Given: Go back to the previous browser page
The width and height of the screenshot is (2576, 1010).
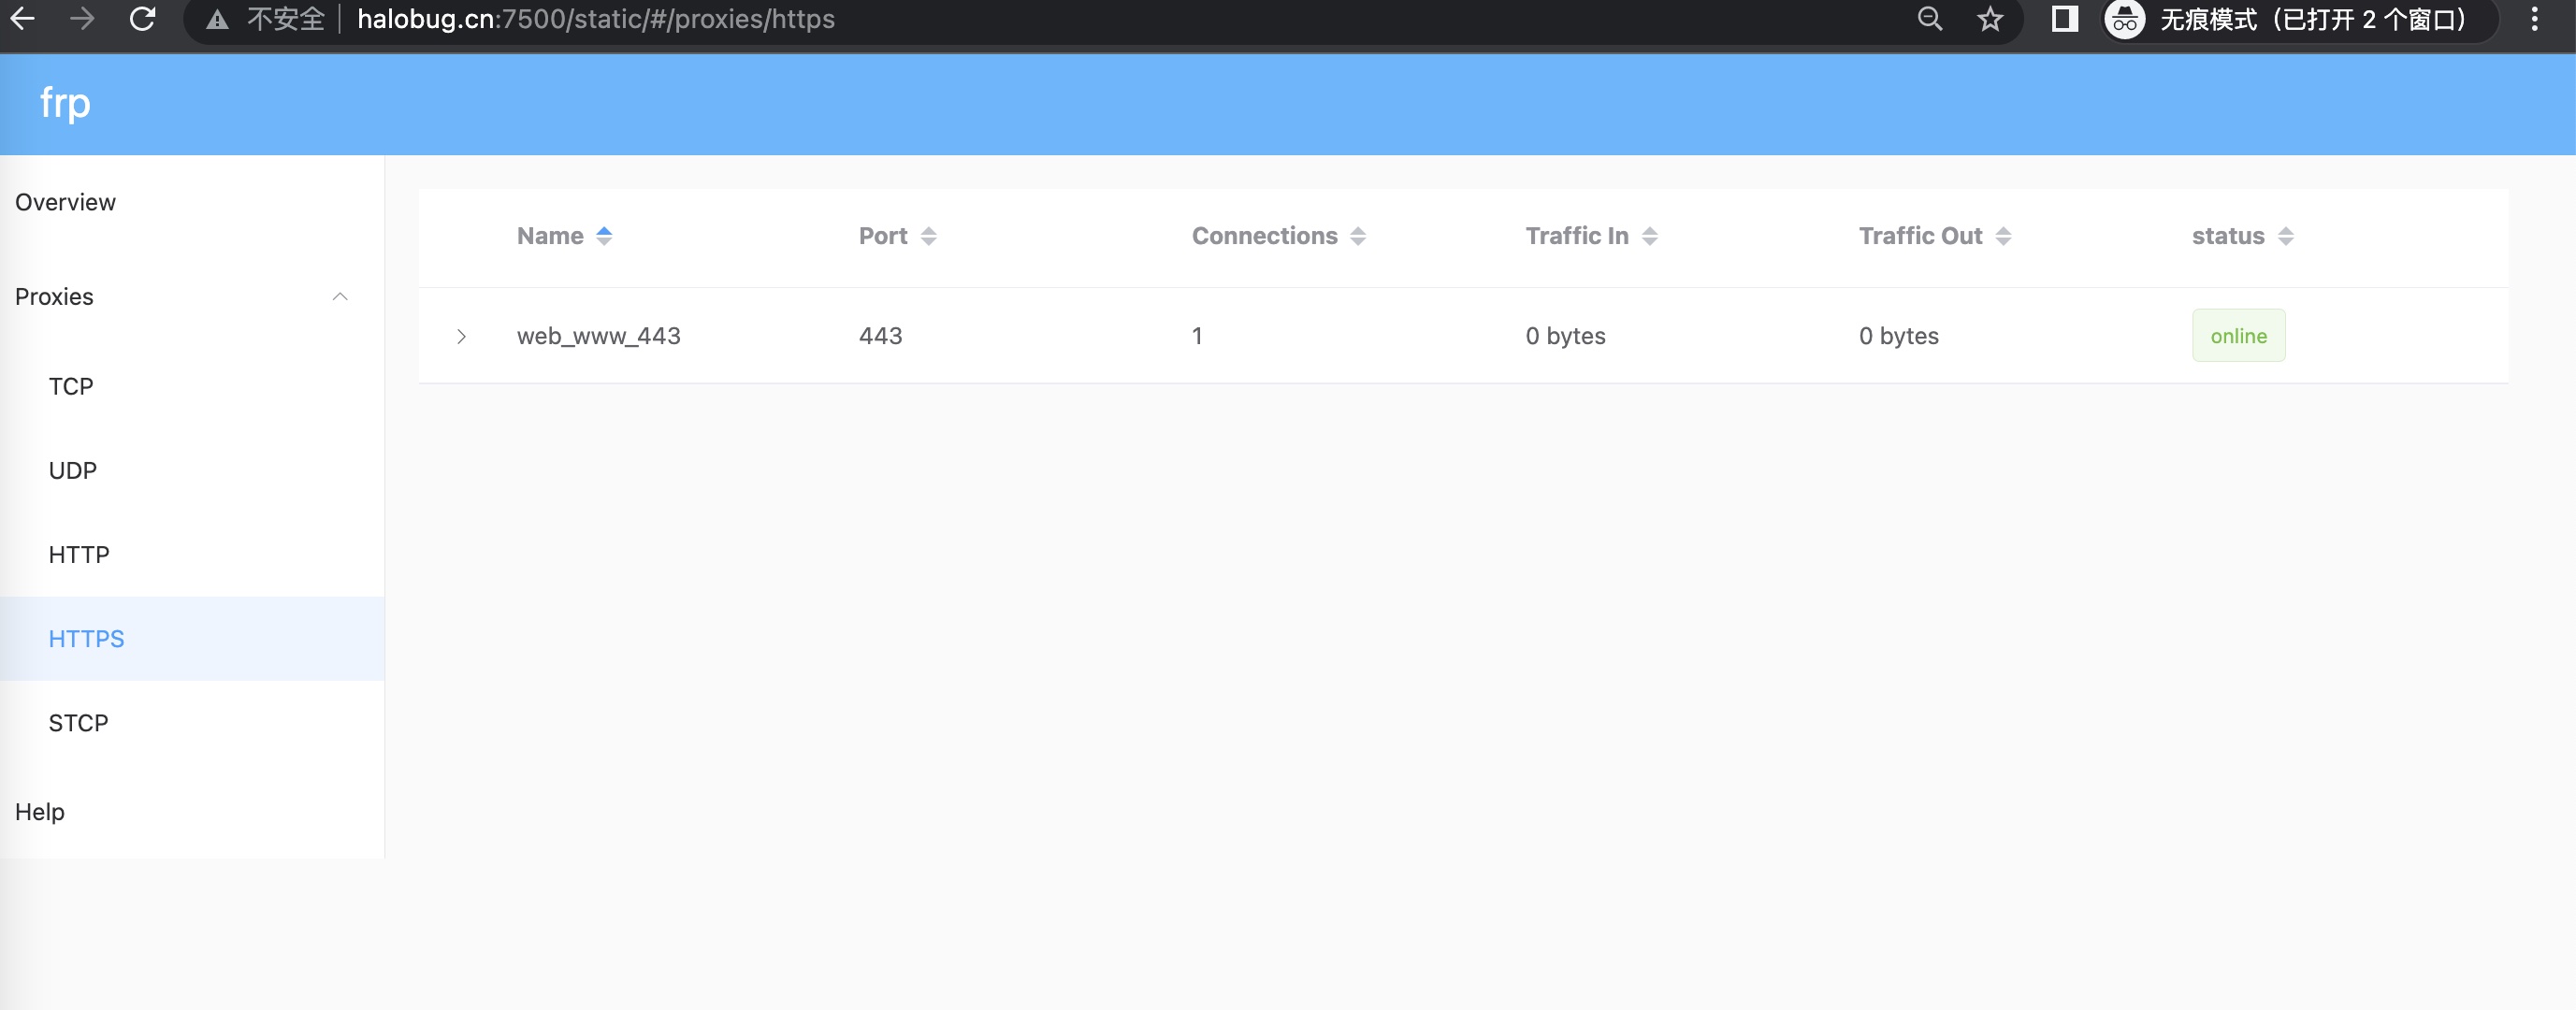Looking at the screenshot, I should pyautogui.click(x=22, y=19).
